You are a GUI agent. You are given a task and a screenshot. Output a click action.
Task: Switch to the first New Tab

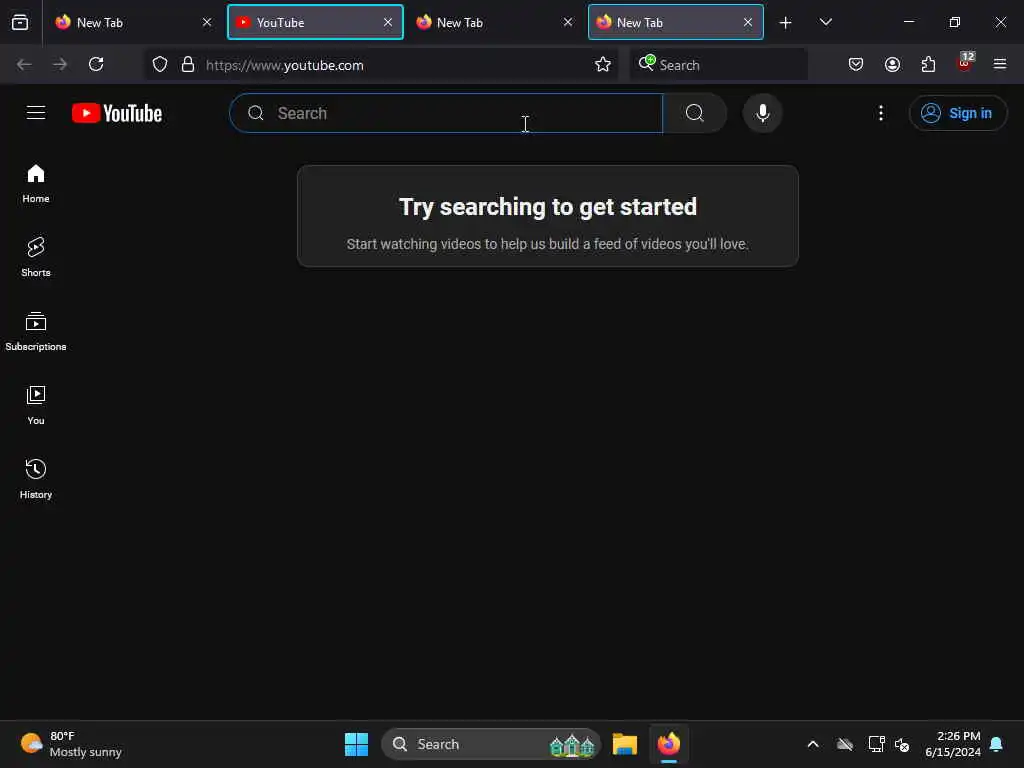(134, 22)
